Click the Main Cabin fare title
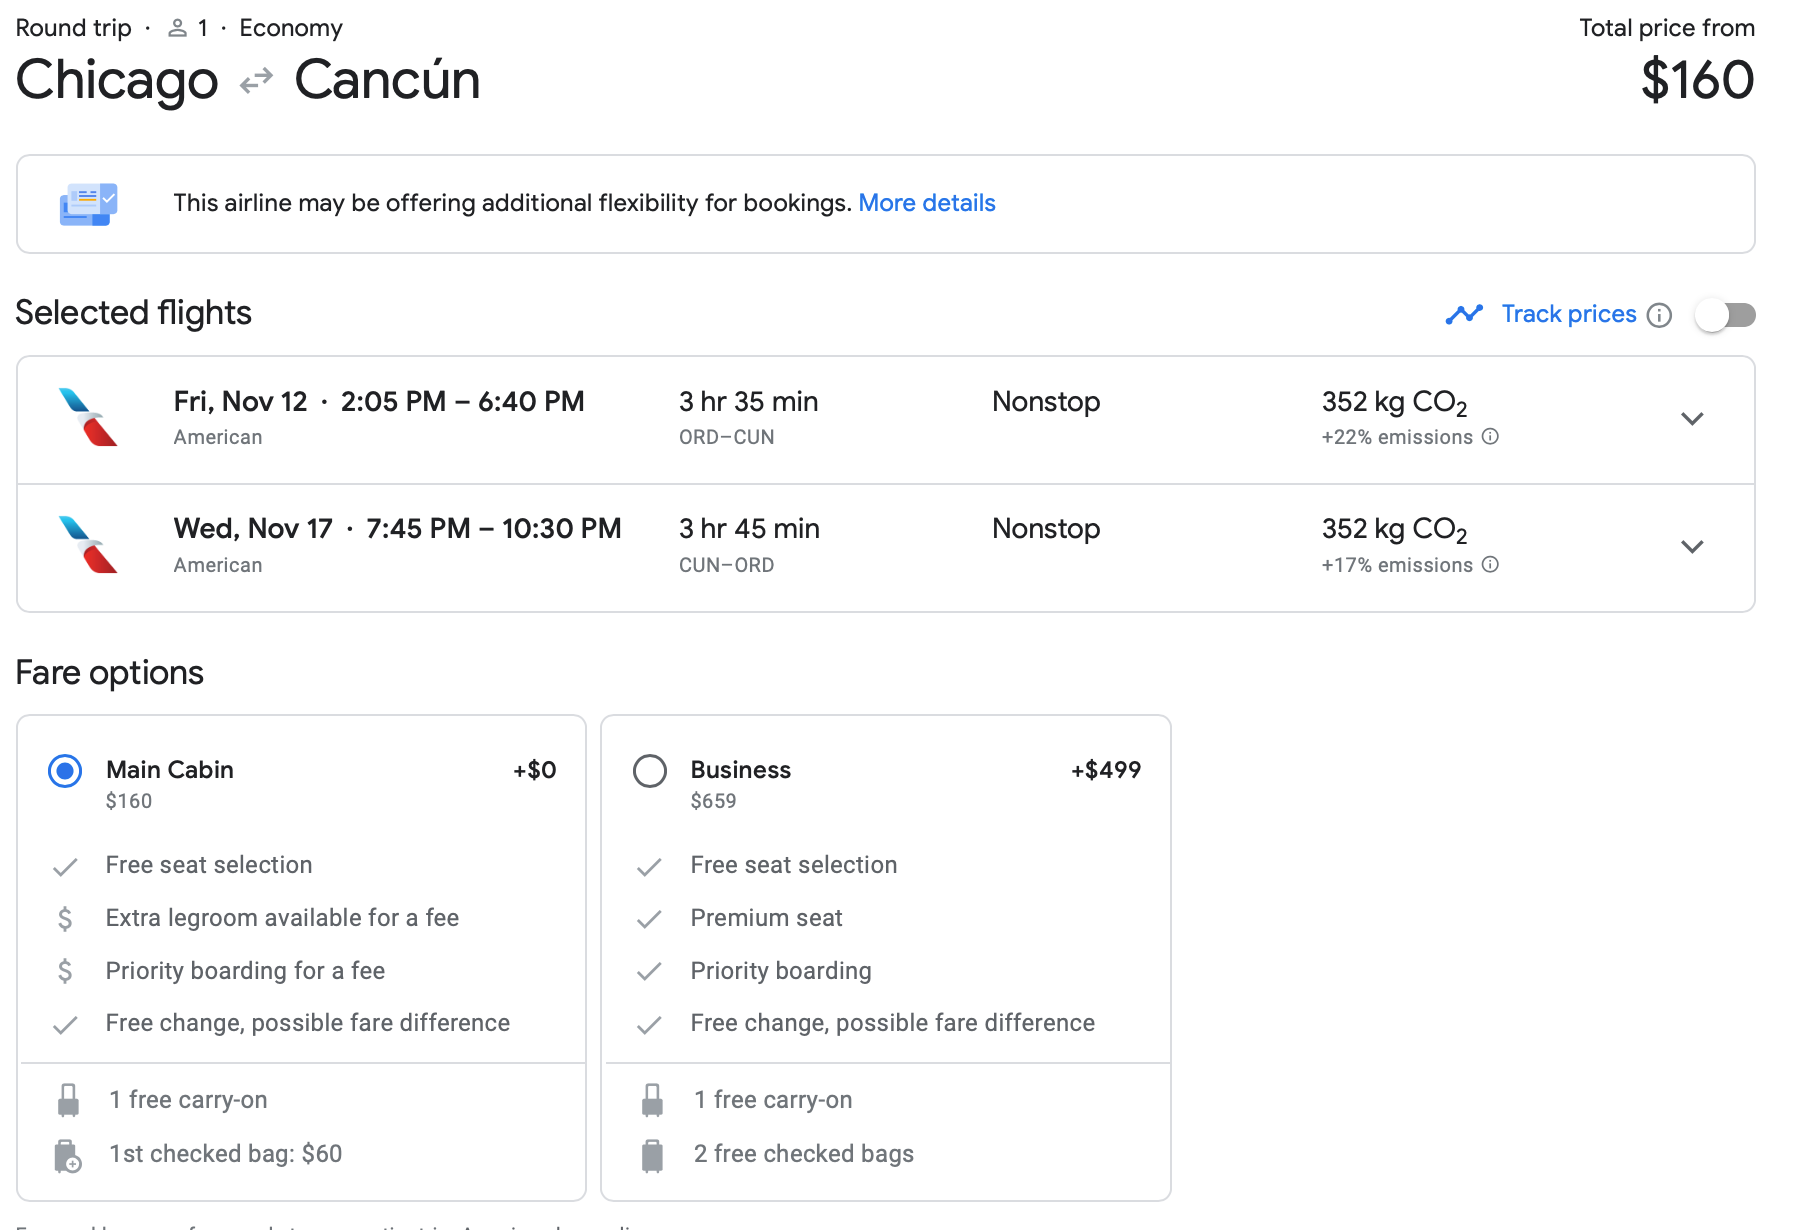The image size is (1820, 1230). [170, 770]
